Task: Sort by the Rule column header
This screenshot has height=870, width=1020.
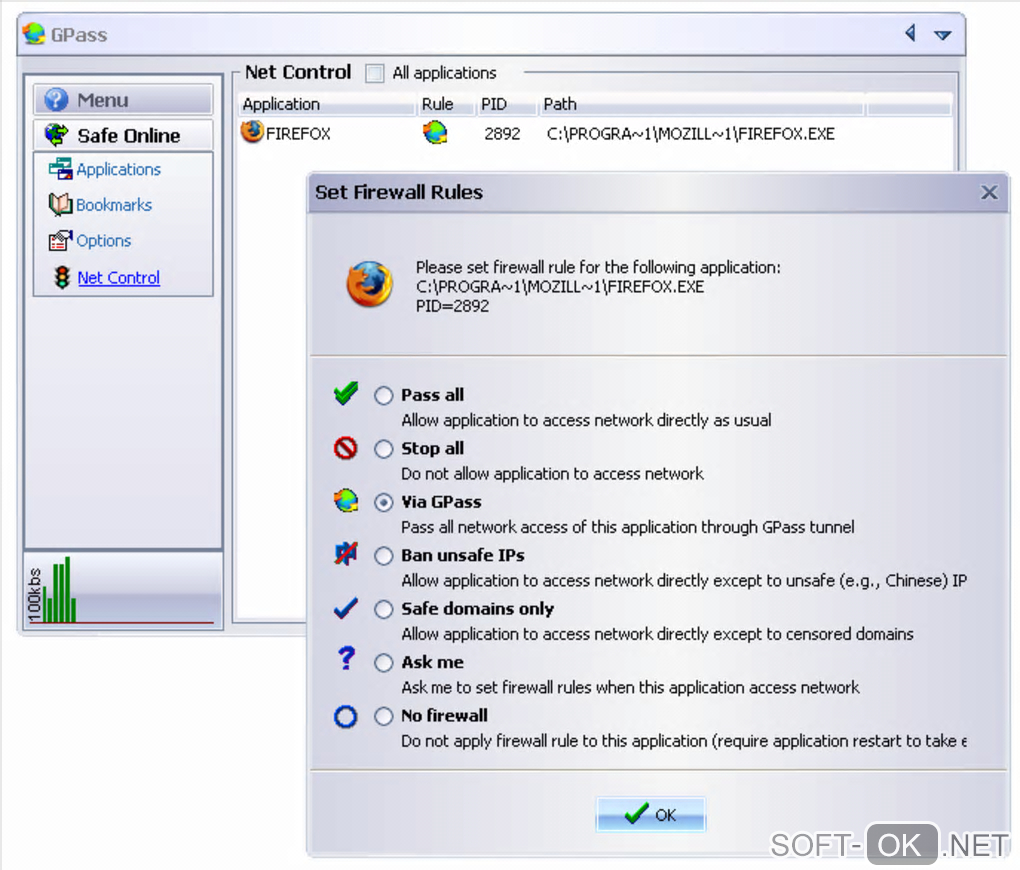Action: (x=446, y=104)
